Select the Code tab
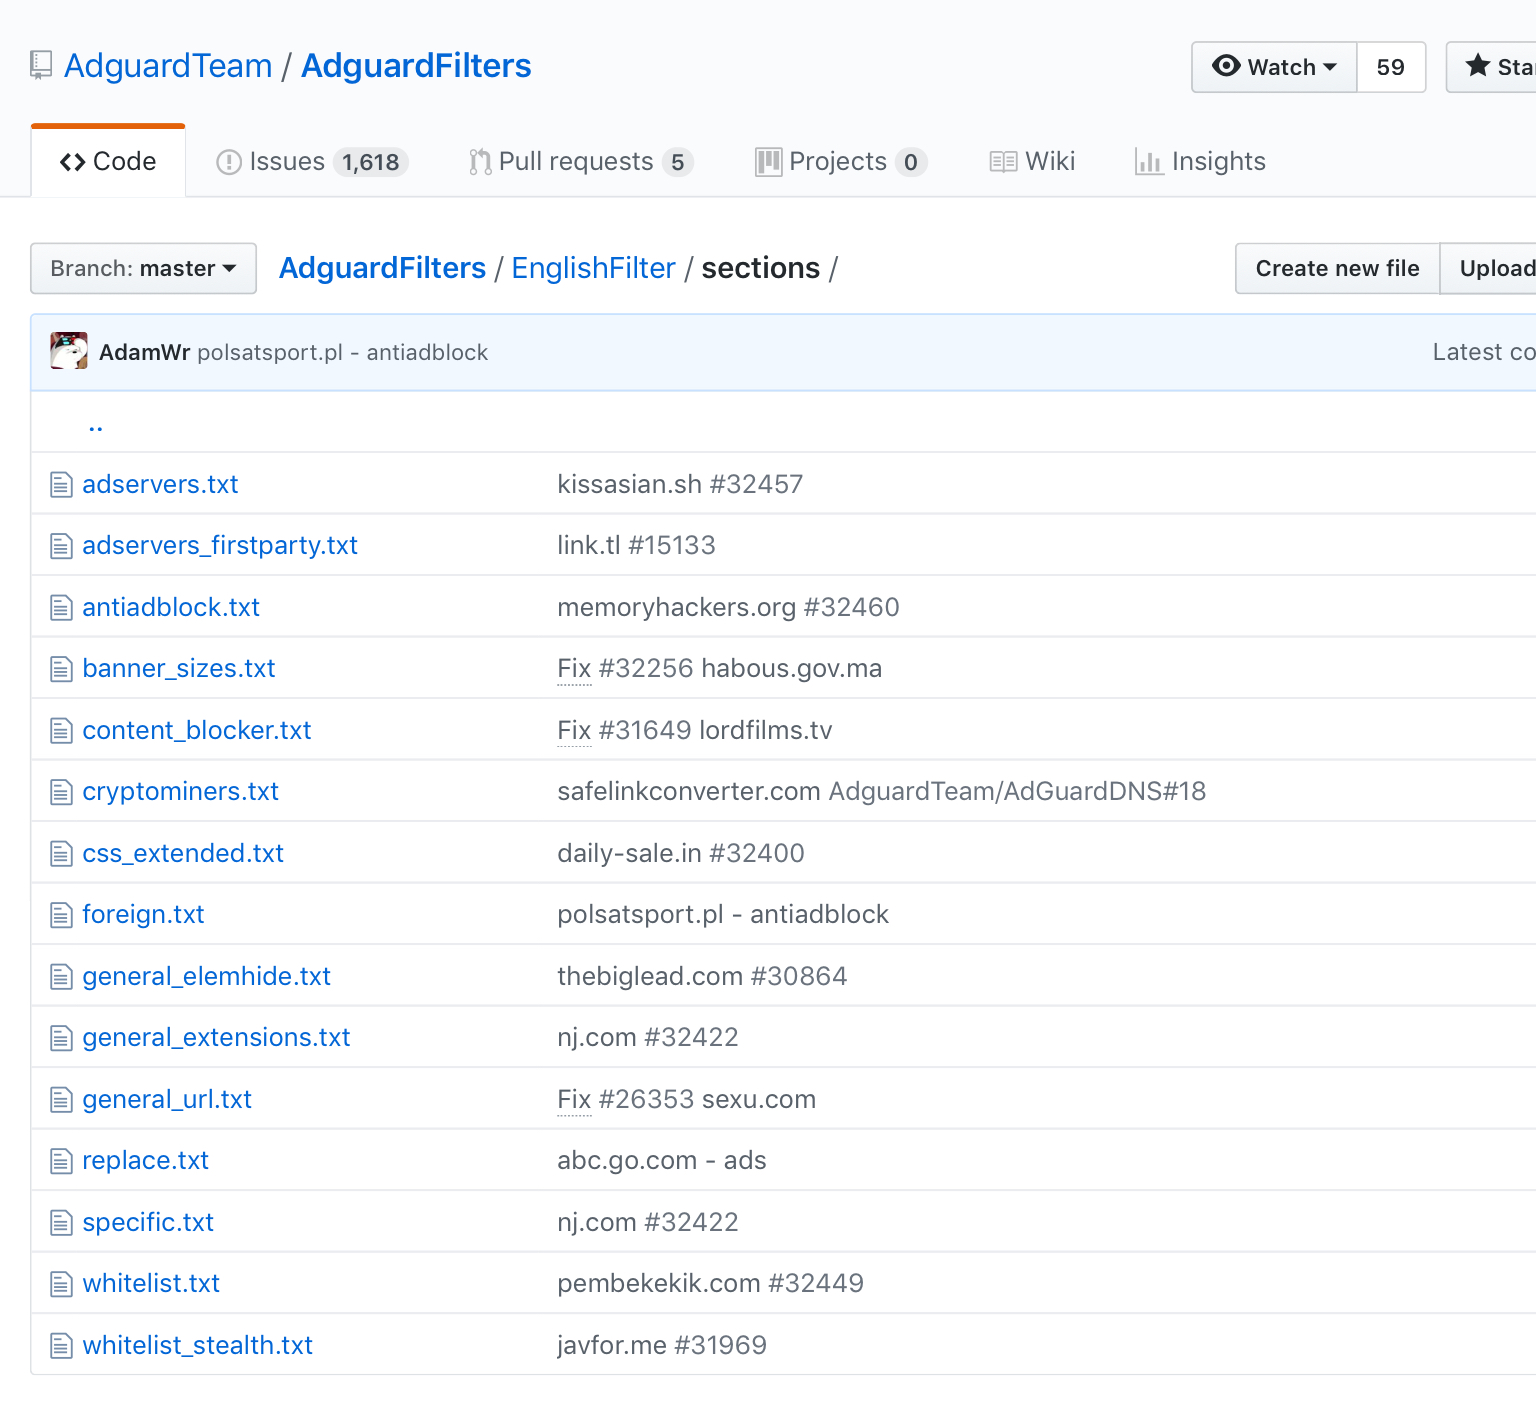Image resolution: width=1536 pixels, height=1409 pixels. [x=108, y=161]
